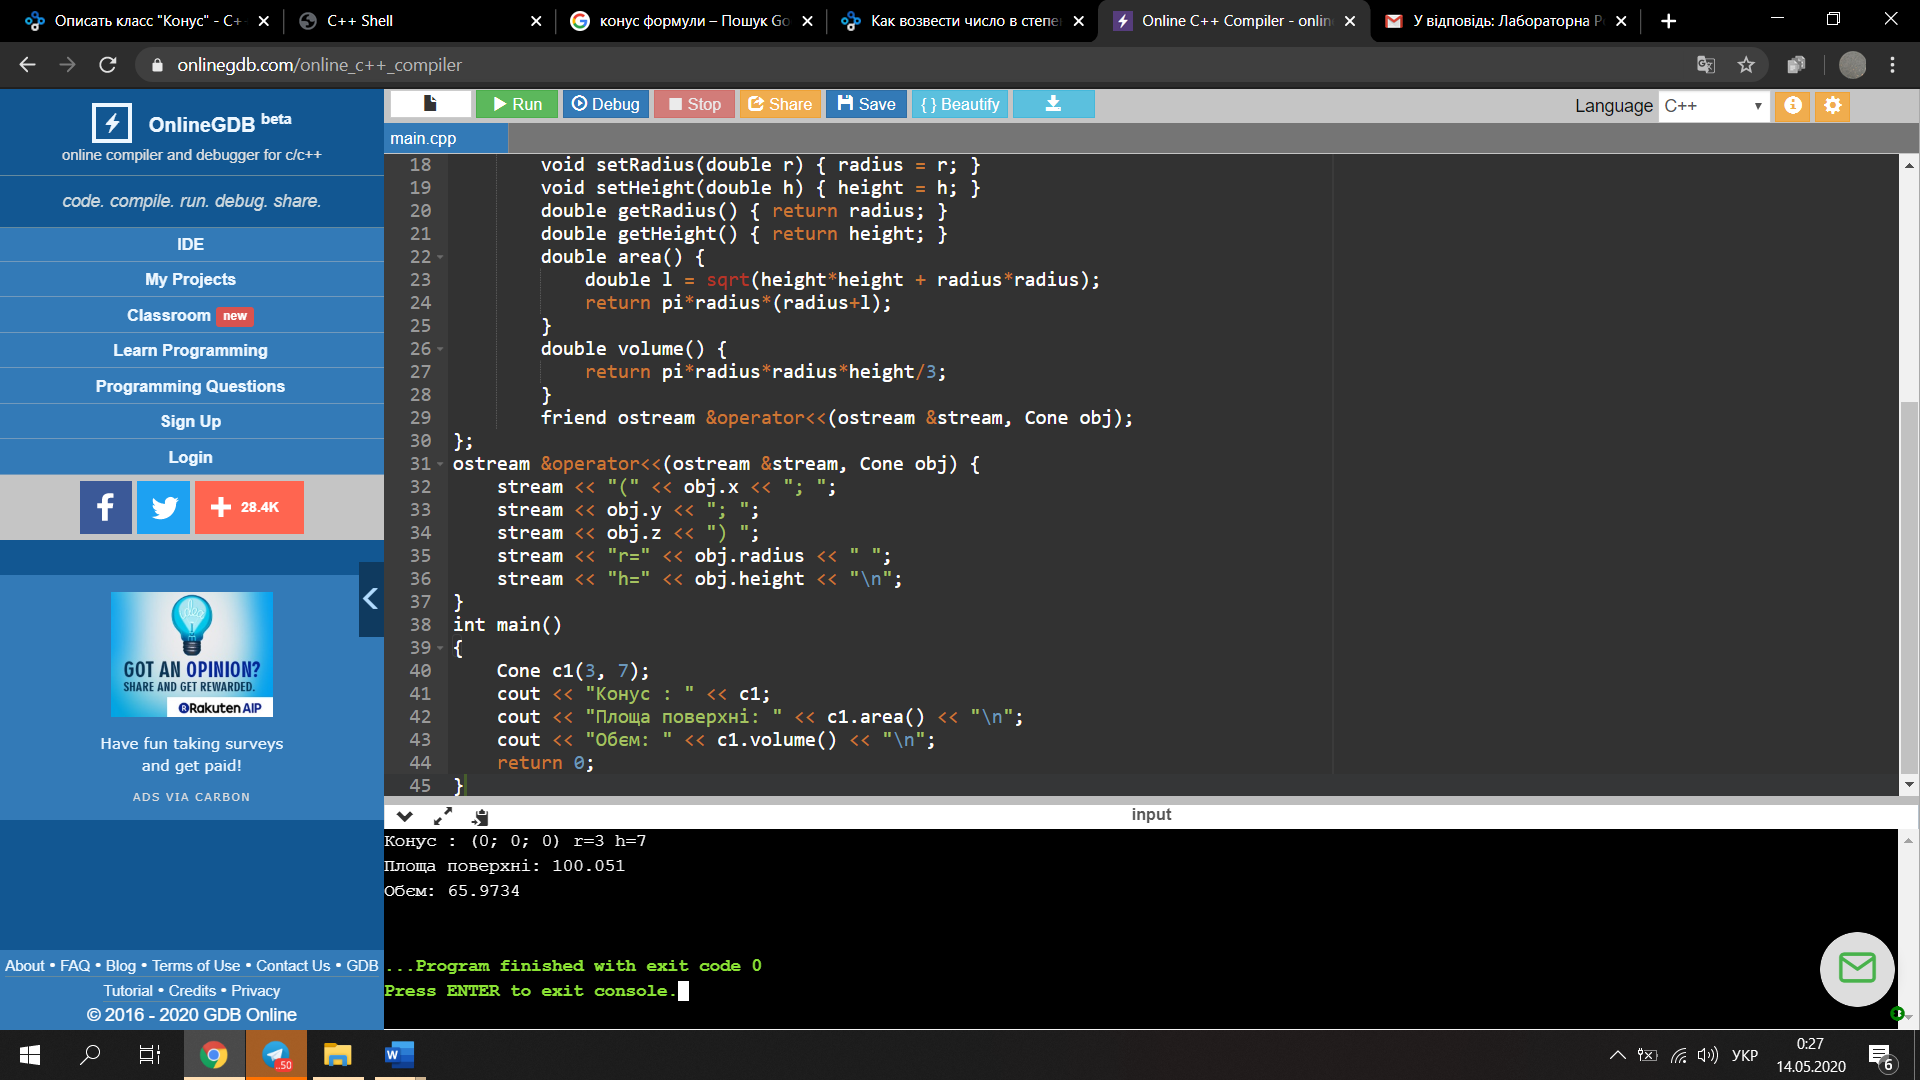Fold the area() function at line 22
This screenshot has width=1920, height=1080.
440,258
